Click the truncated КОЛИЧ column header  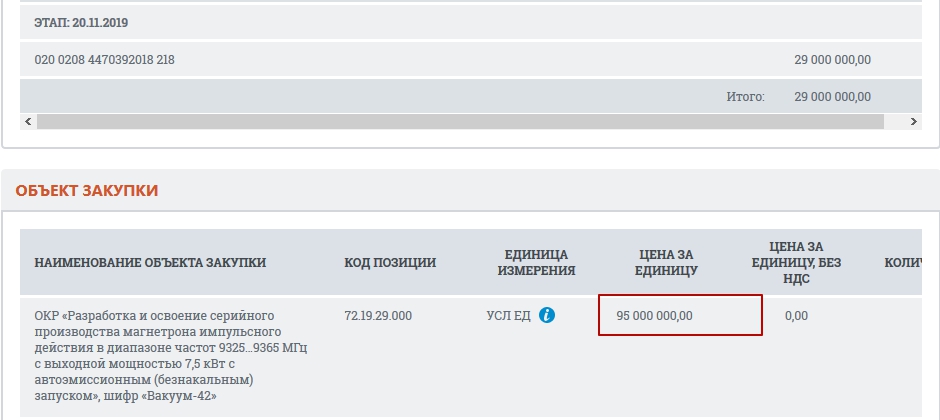pyautogui.click(x=903, y=262)
